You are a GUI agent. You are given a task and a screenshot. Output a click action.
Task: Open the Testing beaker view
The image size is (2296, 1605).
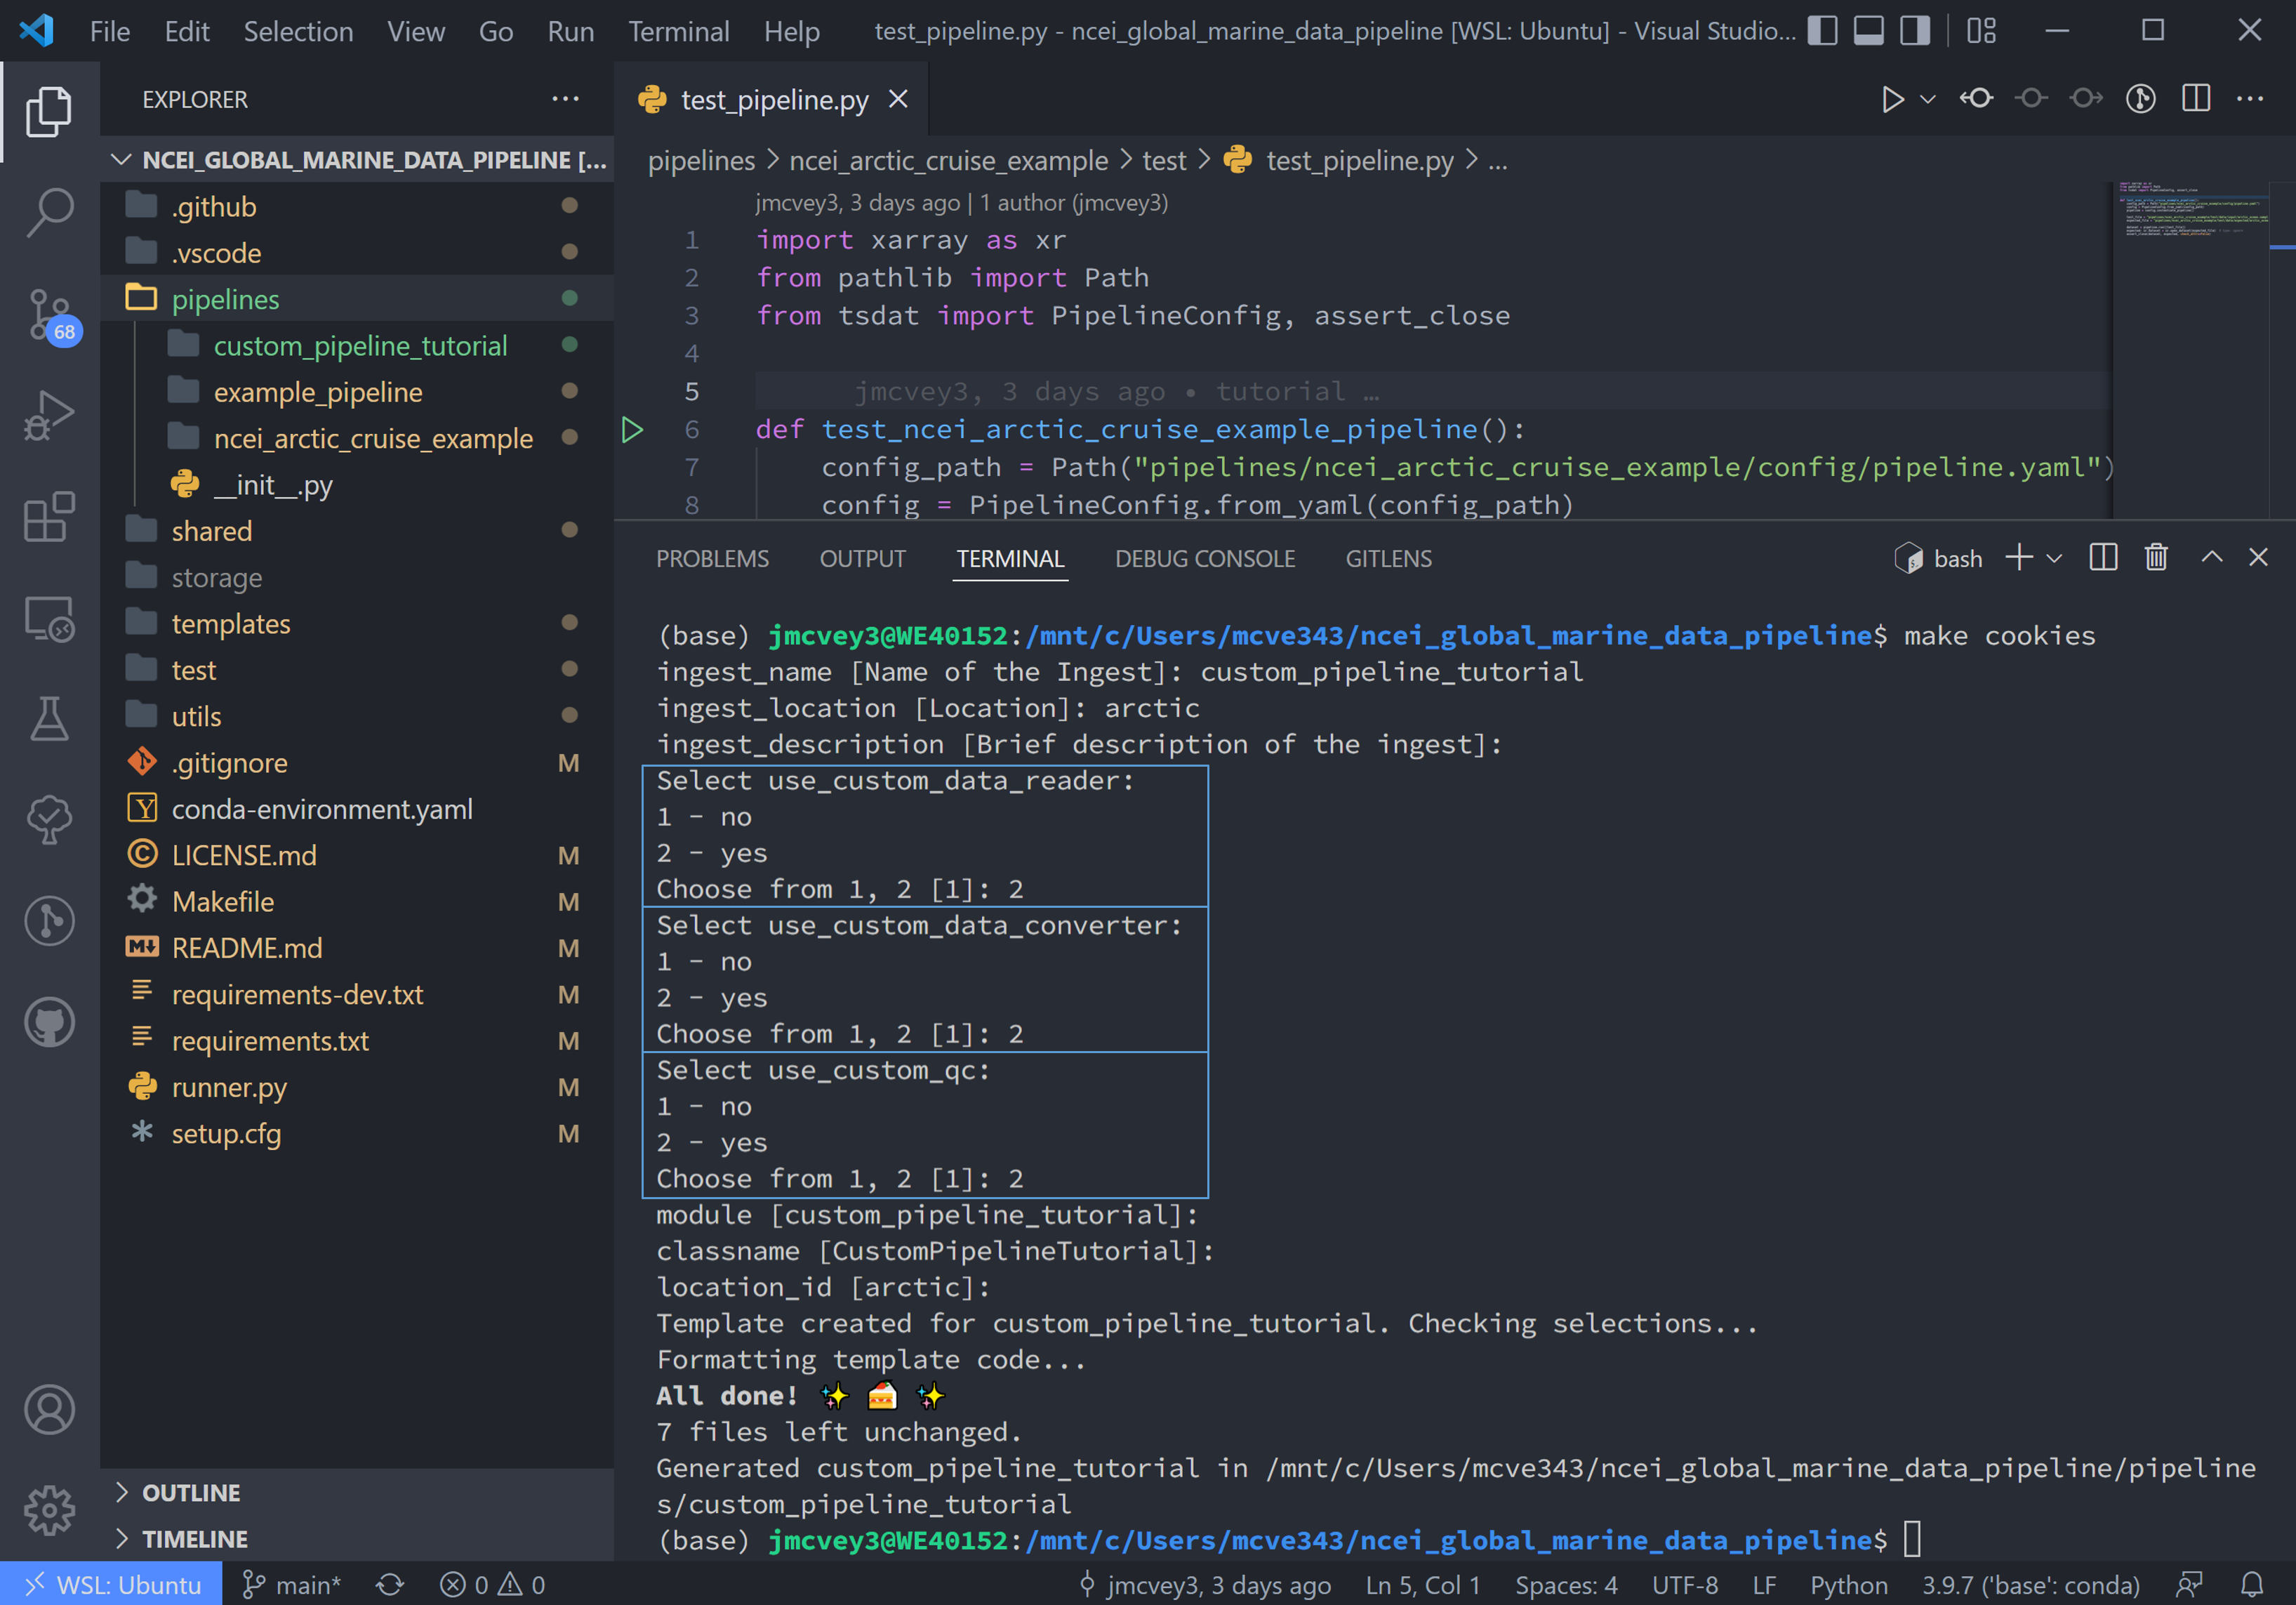(49, 719)
